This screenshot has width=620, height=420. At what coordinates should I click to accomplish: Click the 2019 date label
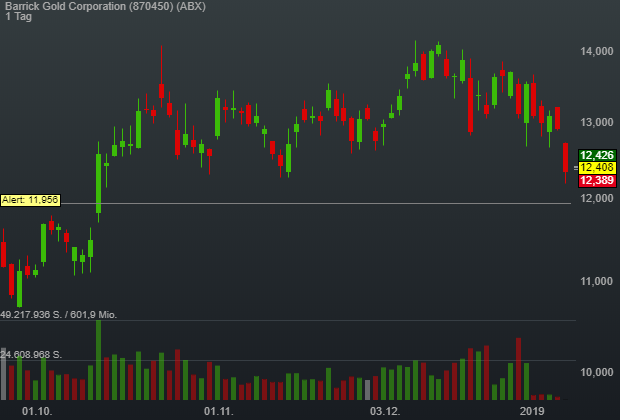532,411
